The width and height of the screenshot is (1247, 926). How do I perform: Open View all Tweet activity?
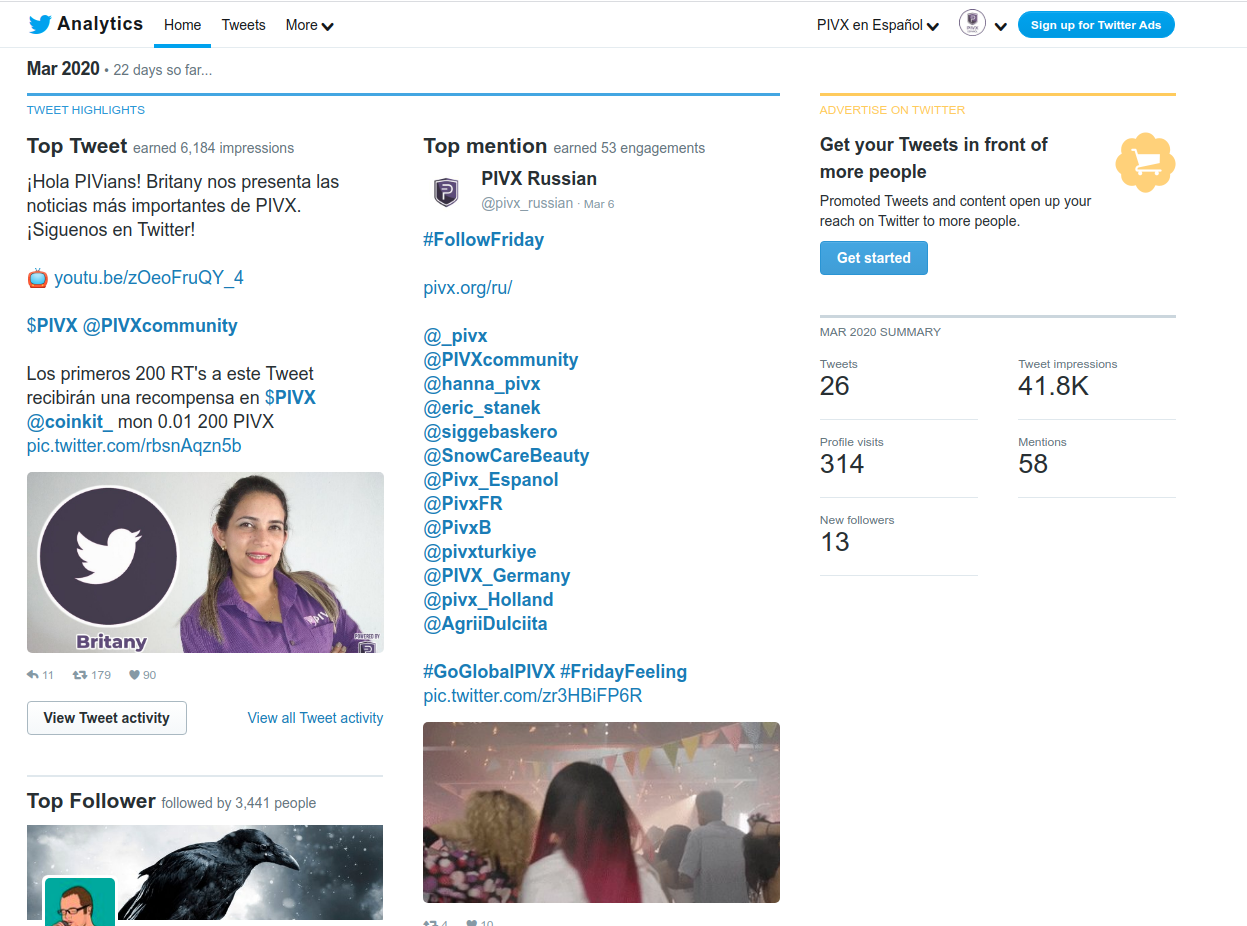coord(315,718)
